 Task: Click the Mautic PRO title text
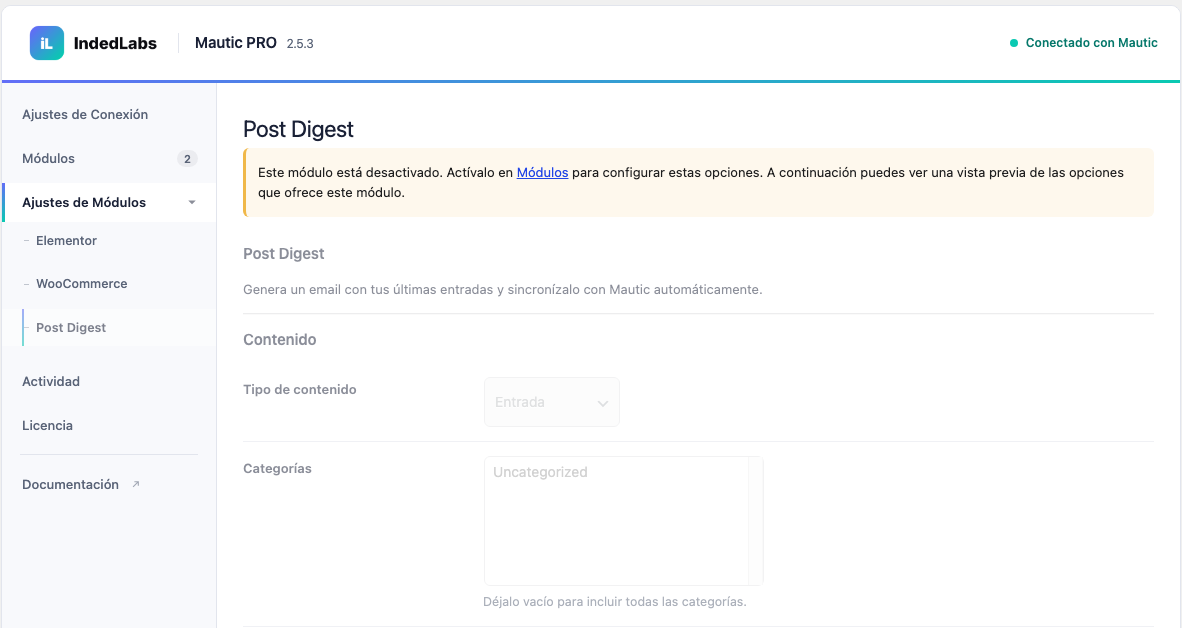click(235, 43)
